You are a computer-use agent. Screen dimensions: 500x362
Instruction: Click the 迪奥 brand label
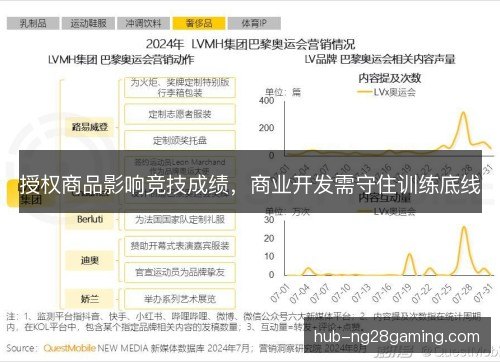[89, 260]
